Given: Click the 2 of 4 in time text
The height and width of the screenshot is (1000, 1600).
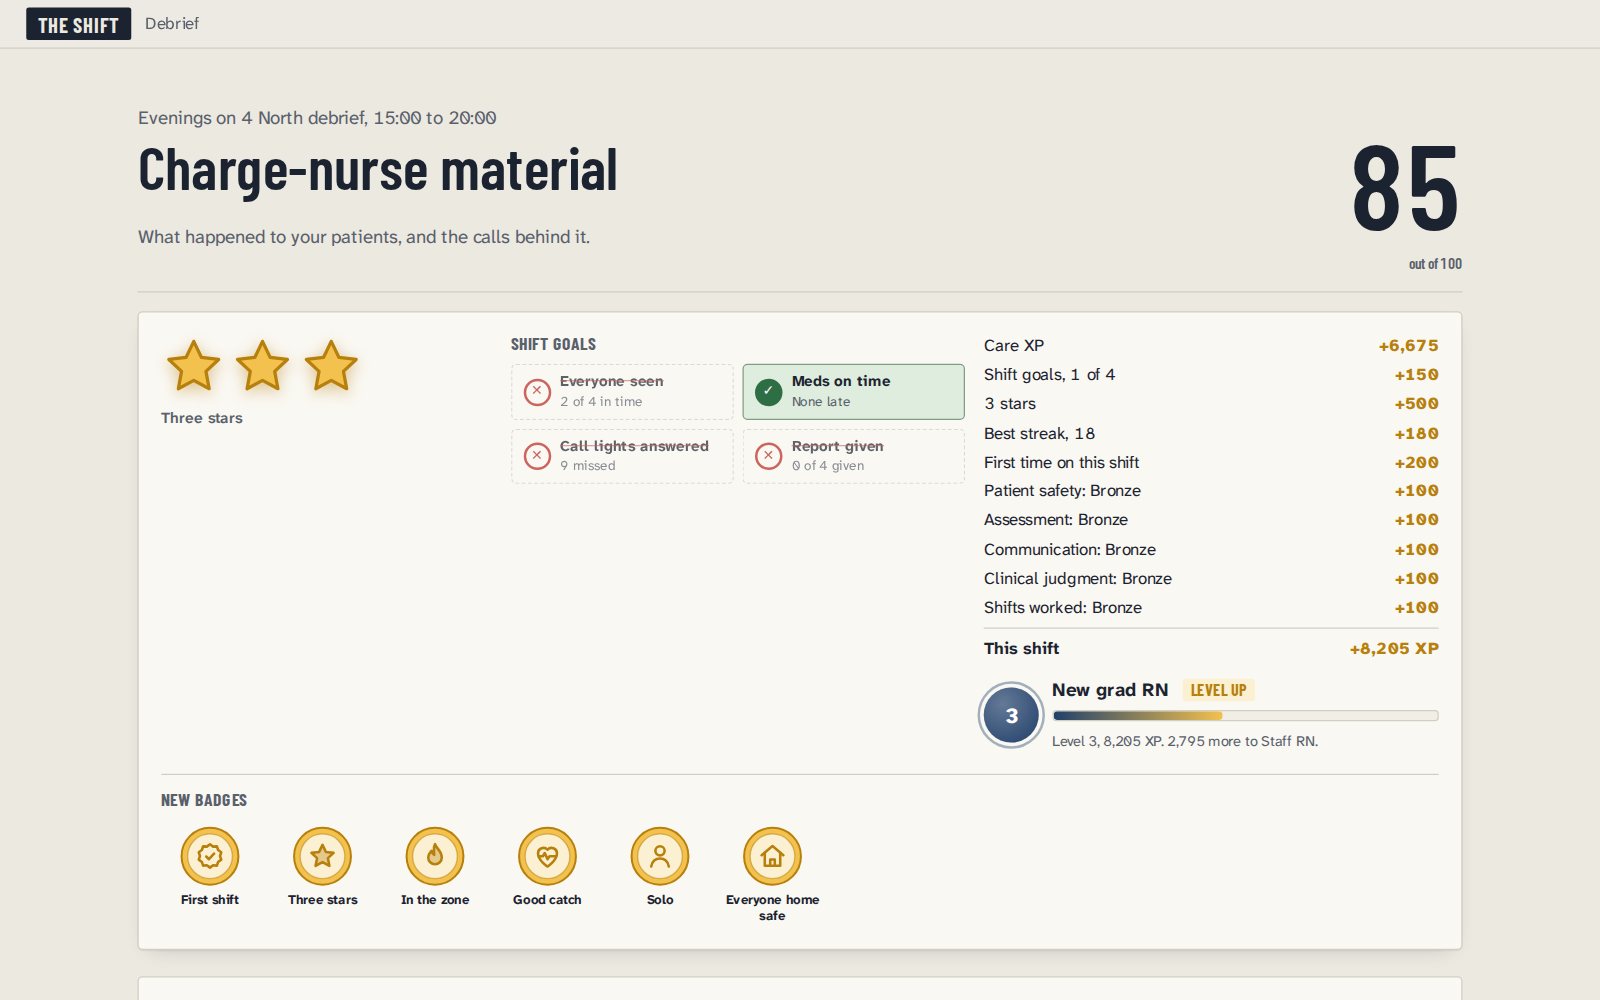Looking at the screenshot, I should (601, 402).
